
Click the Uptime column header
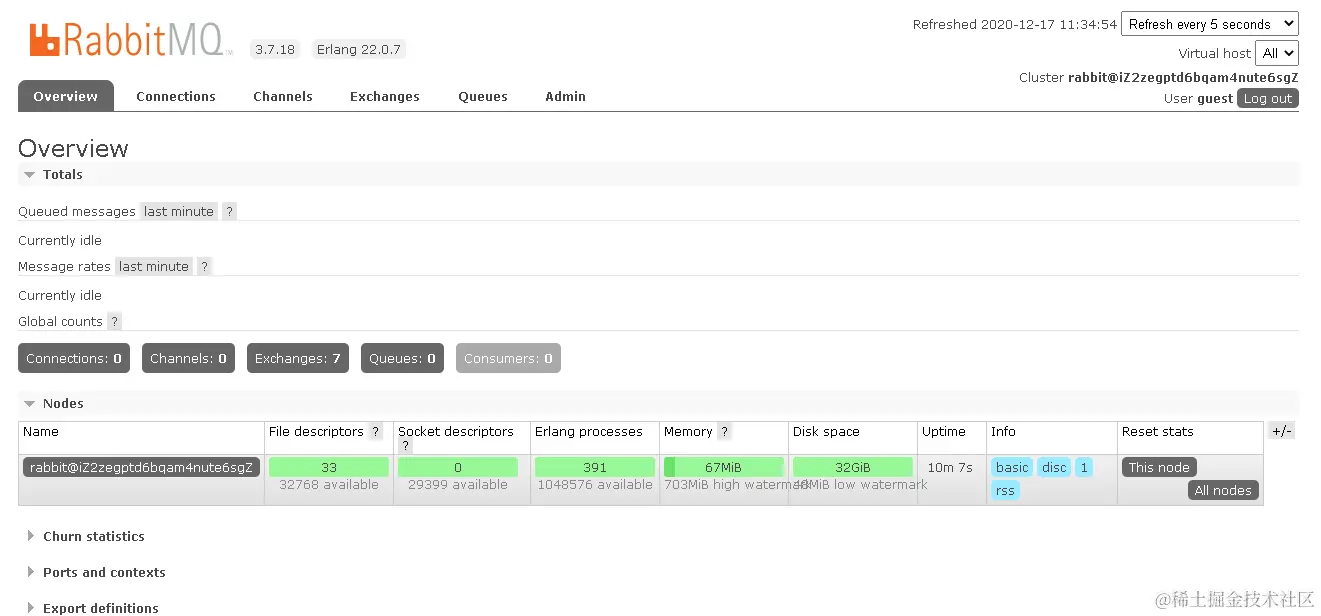pyautogui.click(x=944, y=431)
